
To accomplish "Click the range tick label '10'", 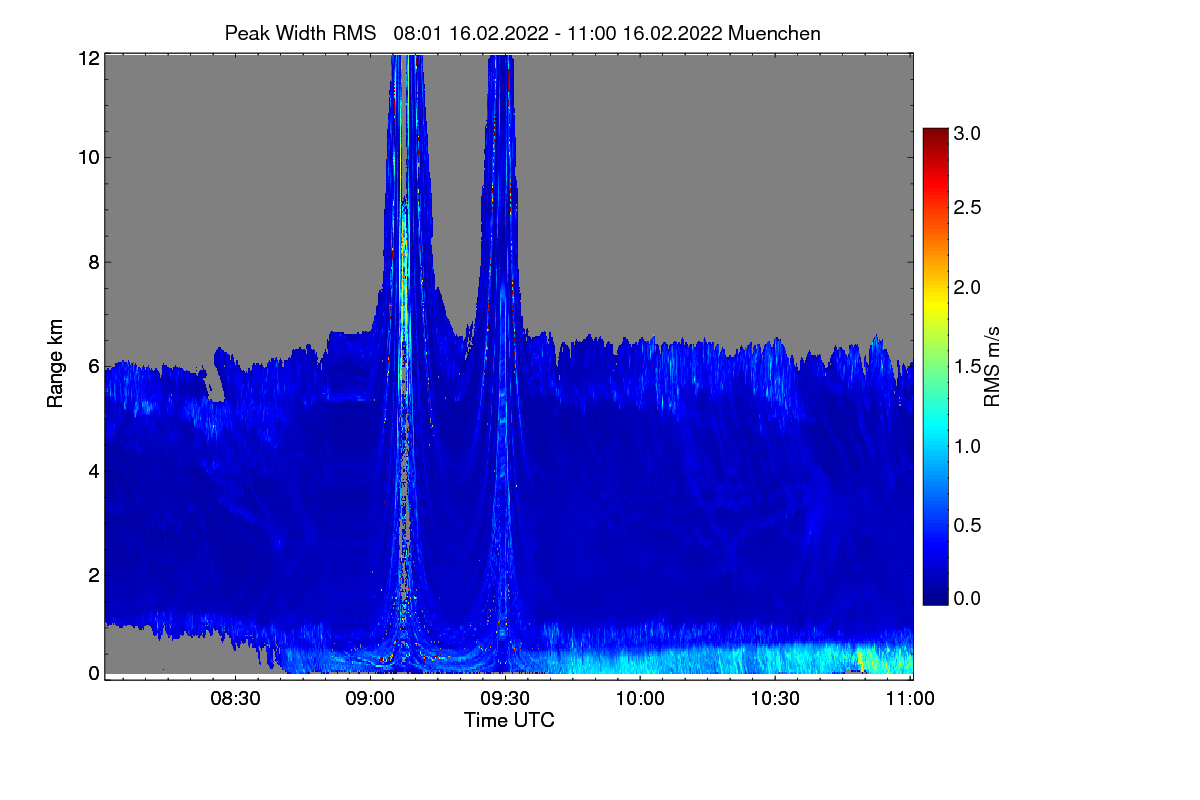I will (88, 158).
